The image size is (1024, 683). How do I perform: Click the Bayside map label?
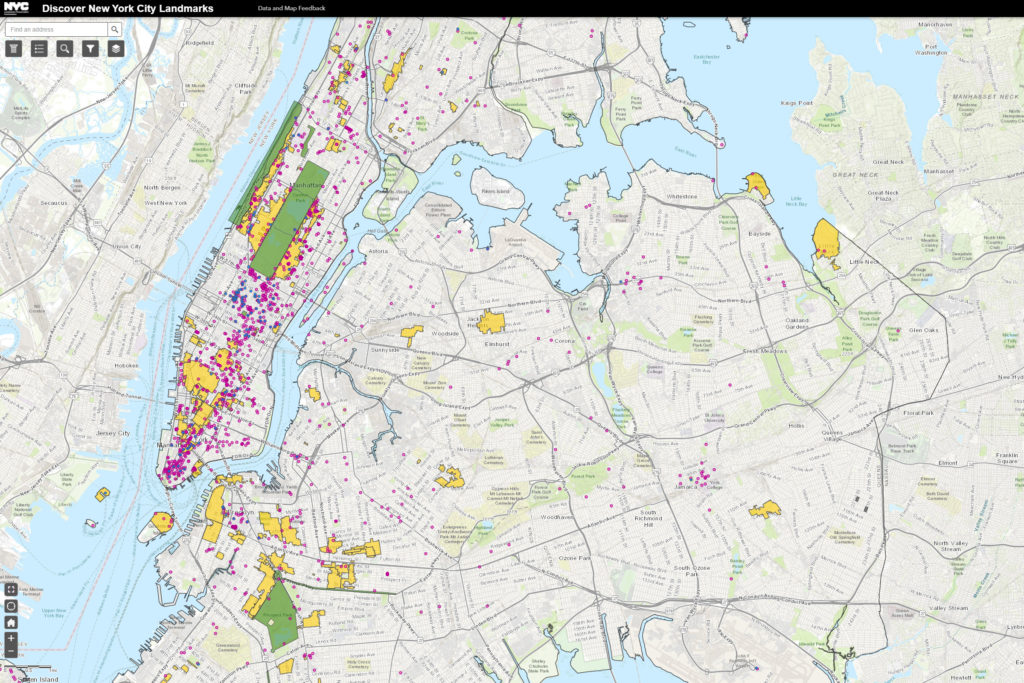point(760,234)
